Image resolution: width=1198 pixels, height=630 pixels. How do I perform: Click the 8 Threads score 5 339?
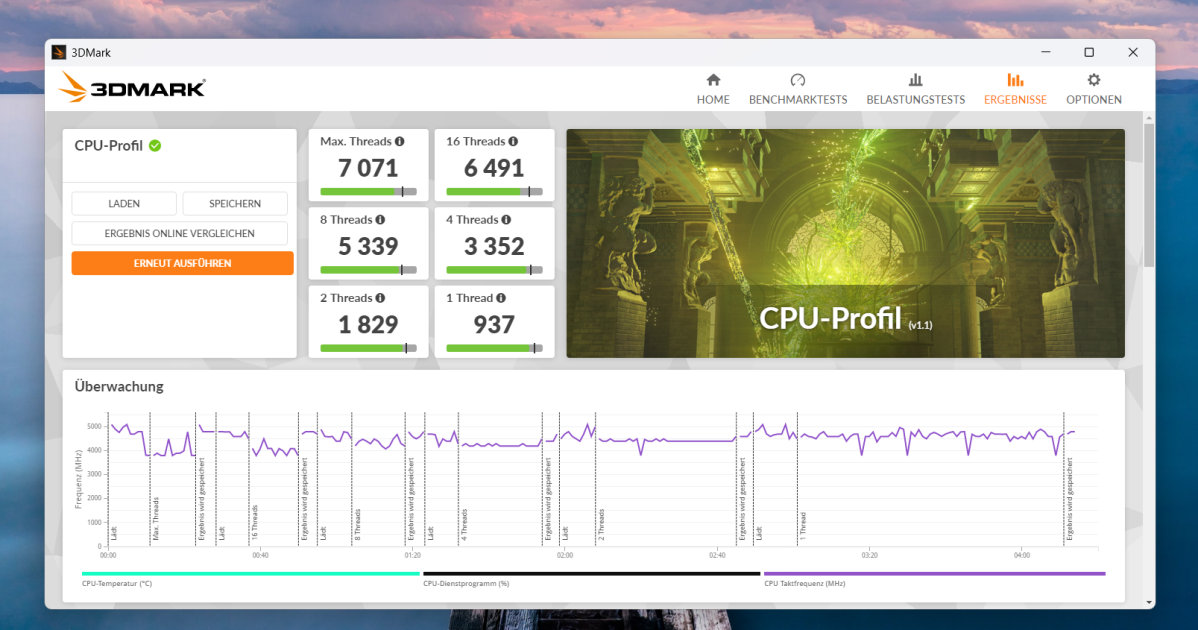pos(368,246)
